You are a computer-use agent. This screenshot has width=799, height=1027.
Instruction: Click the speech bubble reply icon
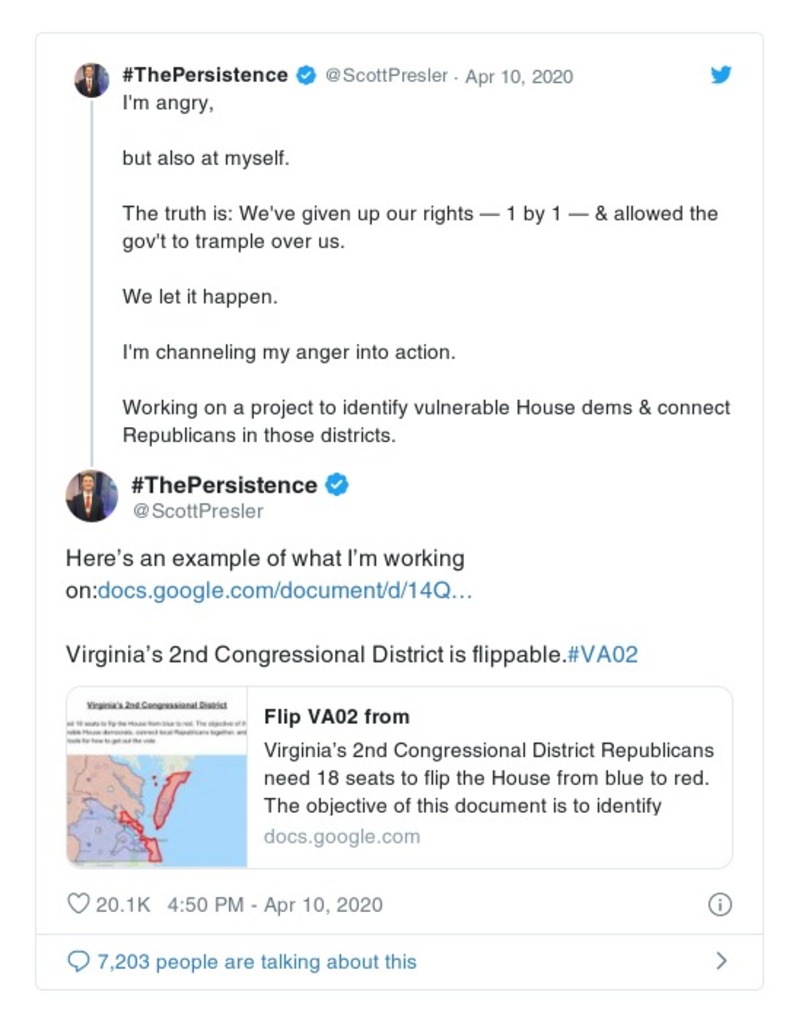78,962
